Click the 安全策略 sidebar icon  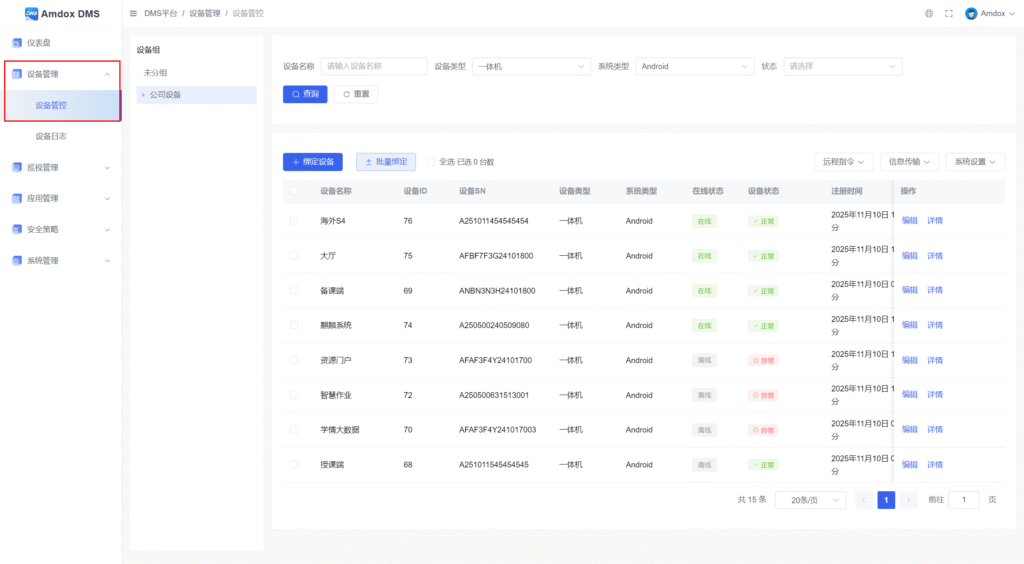click(16, 229)
